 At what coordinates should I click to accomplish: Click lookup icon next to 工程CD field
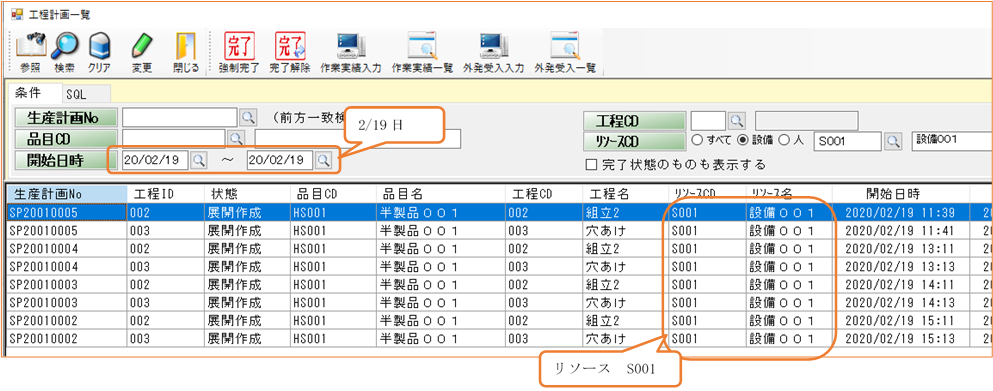tap(736, 120)
